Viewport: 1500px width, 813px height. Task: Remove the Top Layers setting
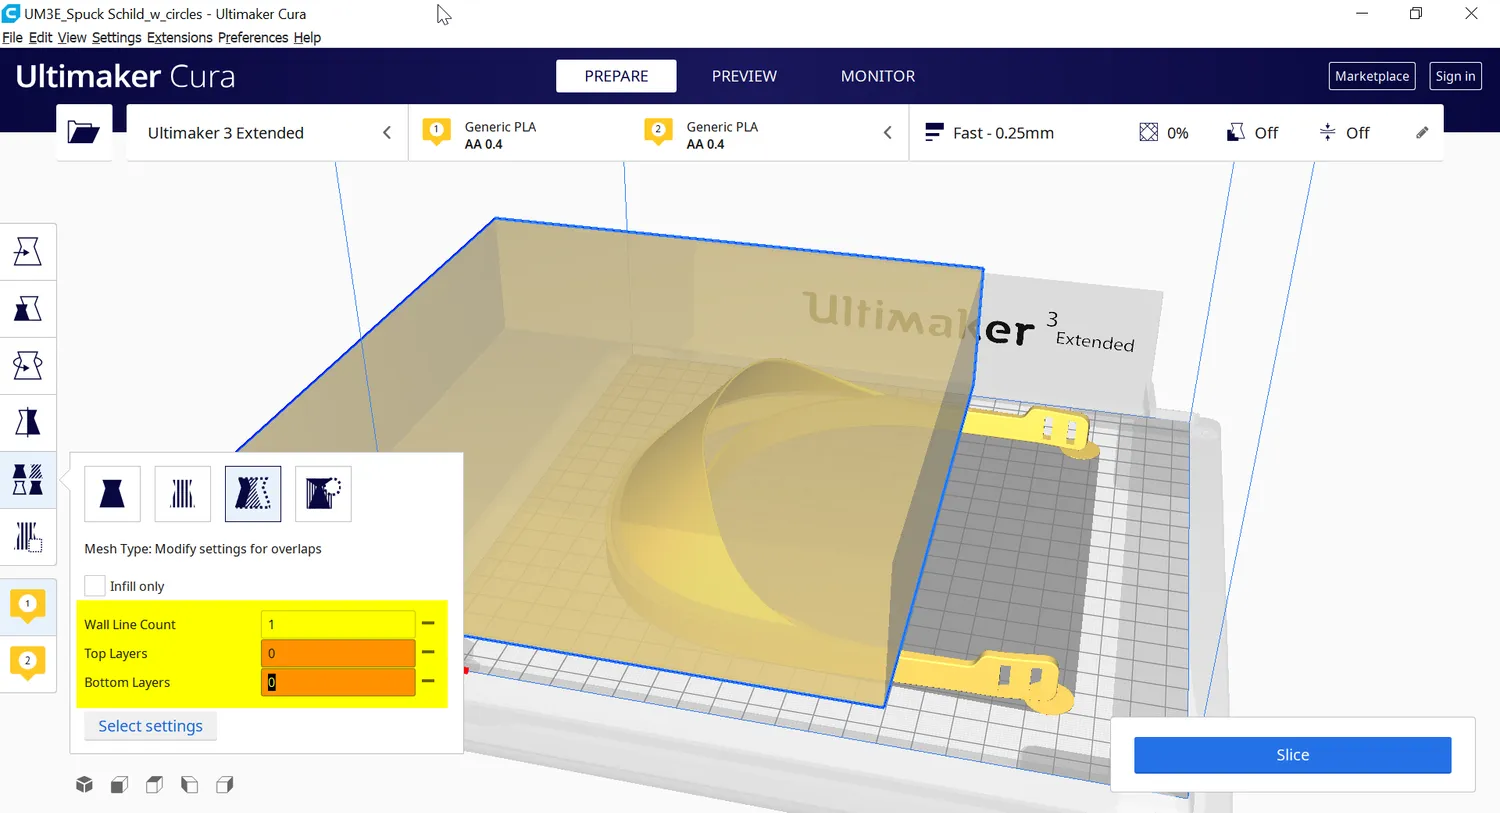pyautogui.click(x=428, y=652)
